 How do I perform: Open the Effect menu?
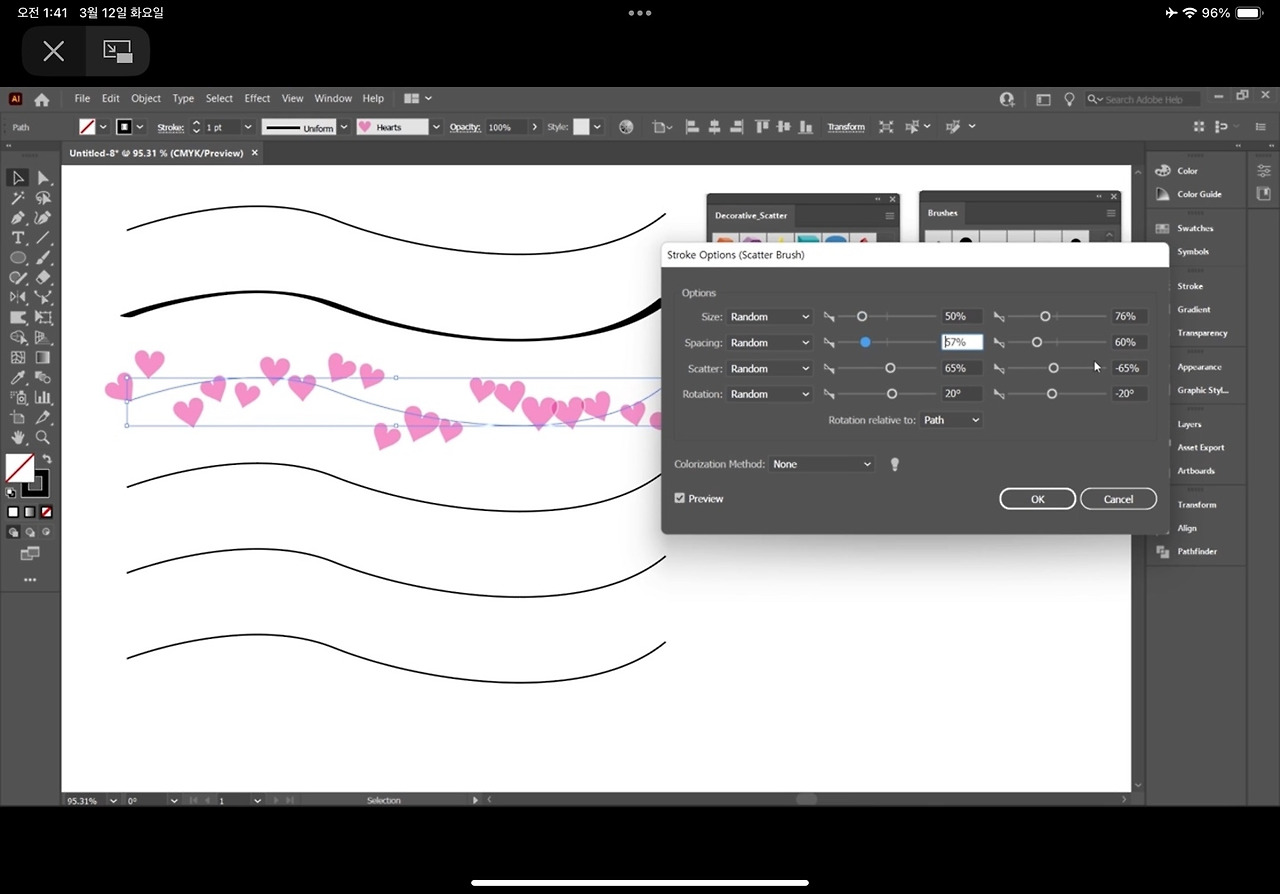pyautogui.click(x=258, y=99)
